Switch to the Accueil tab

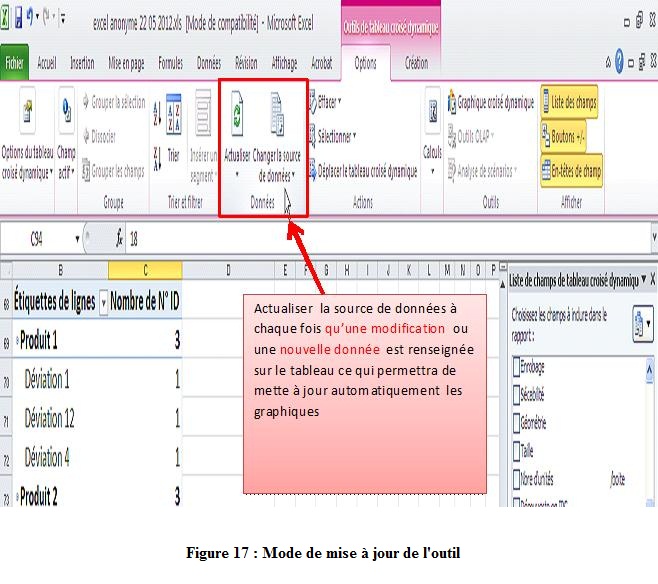click(x=47, y=63)
